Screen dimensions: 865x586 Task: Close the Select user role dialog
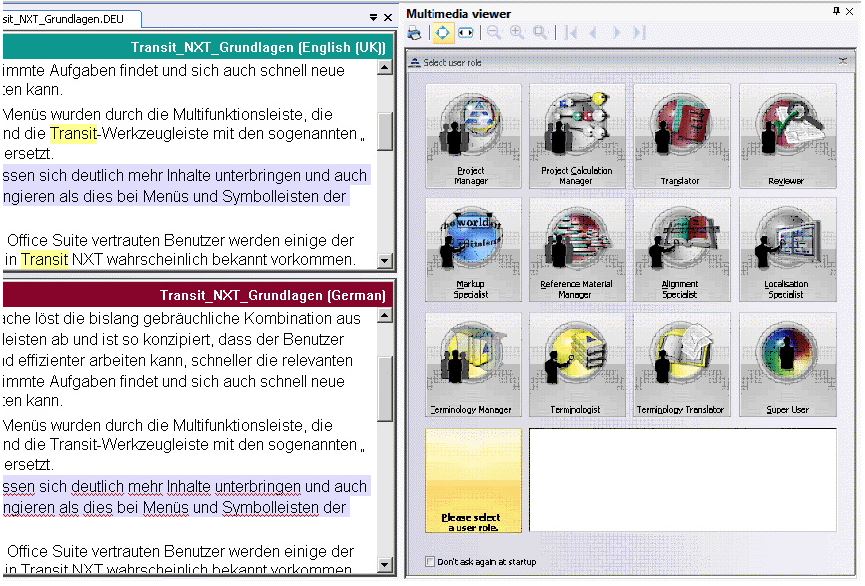843,61
